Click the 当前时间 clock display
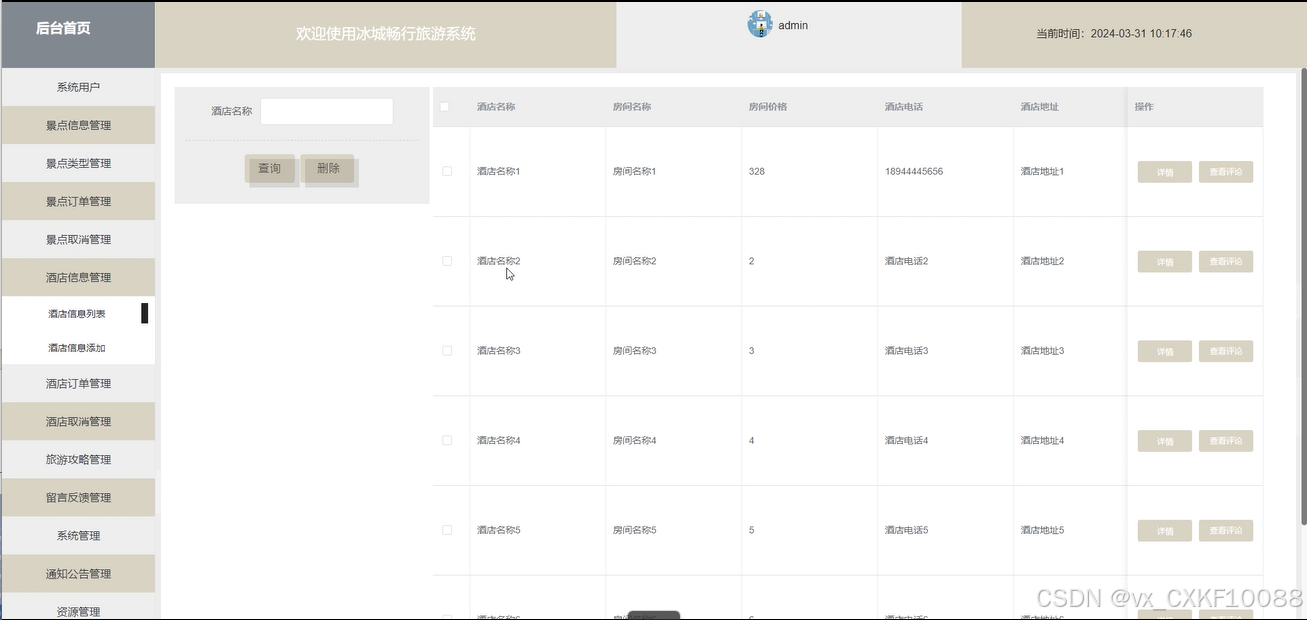The height and width of the screenshot is (620, 1307). coord(1114,34)
